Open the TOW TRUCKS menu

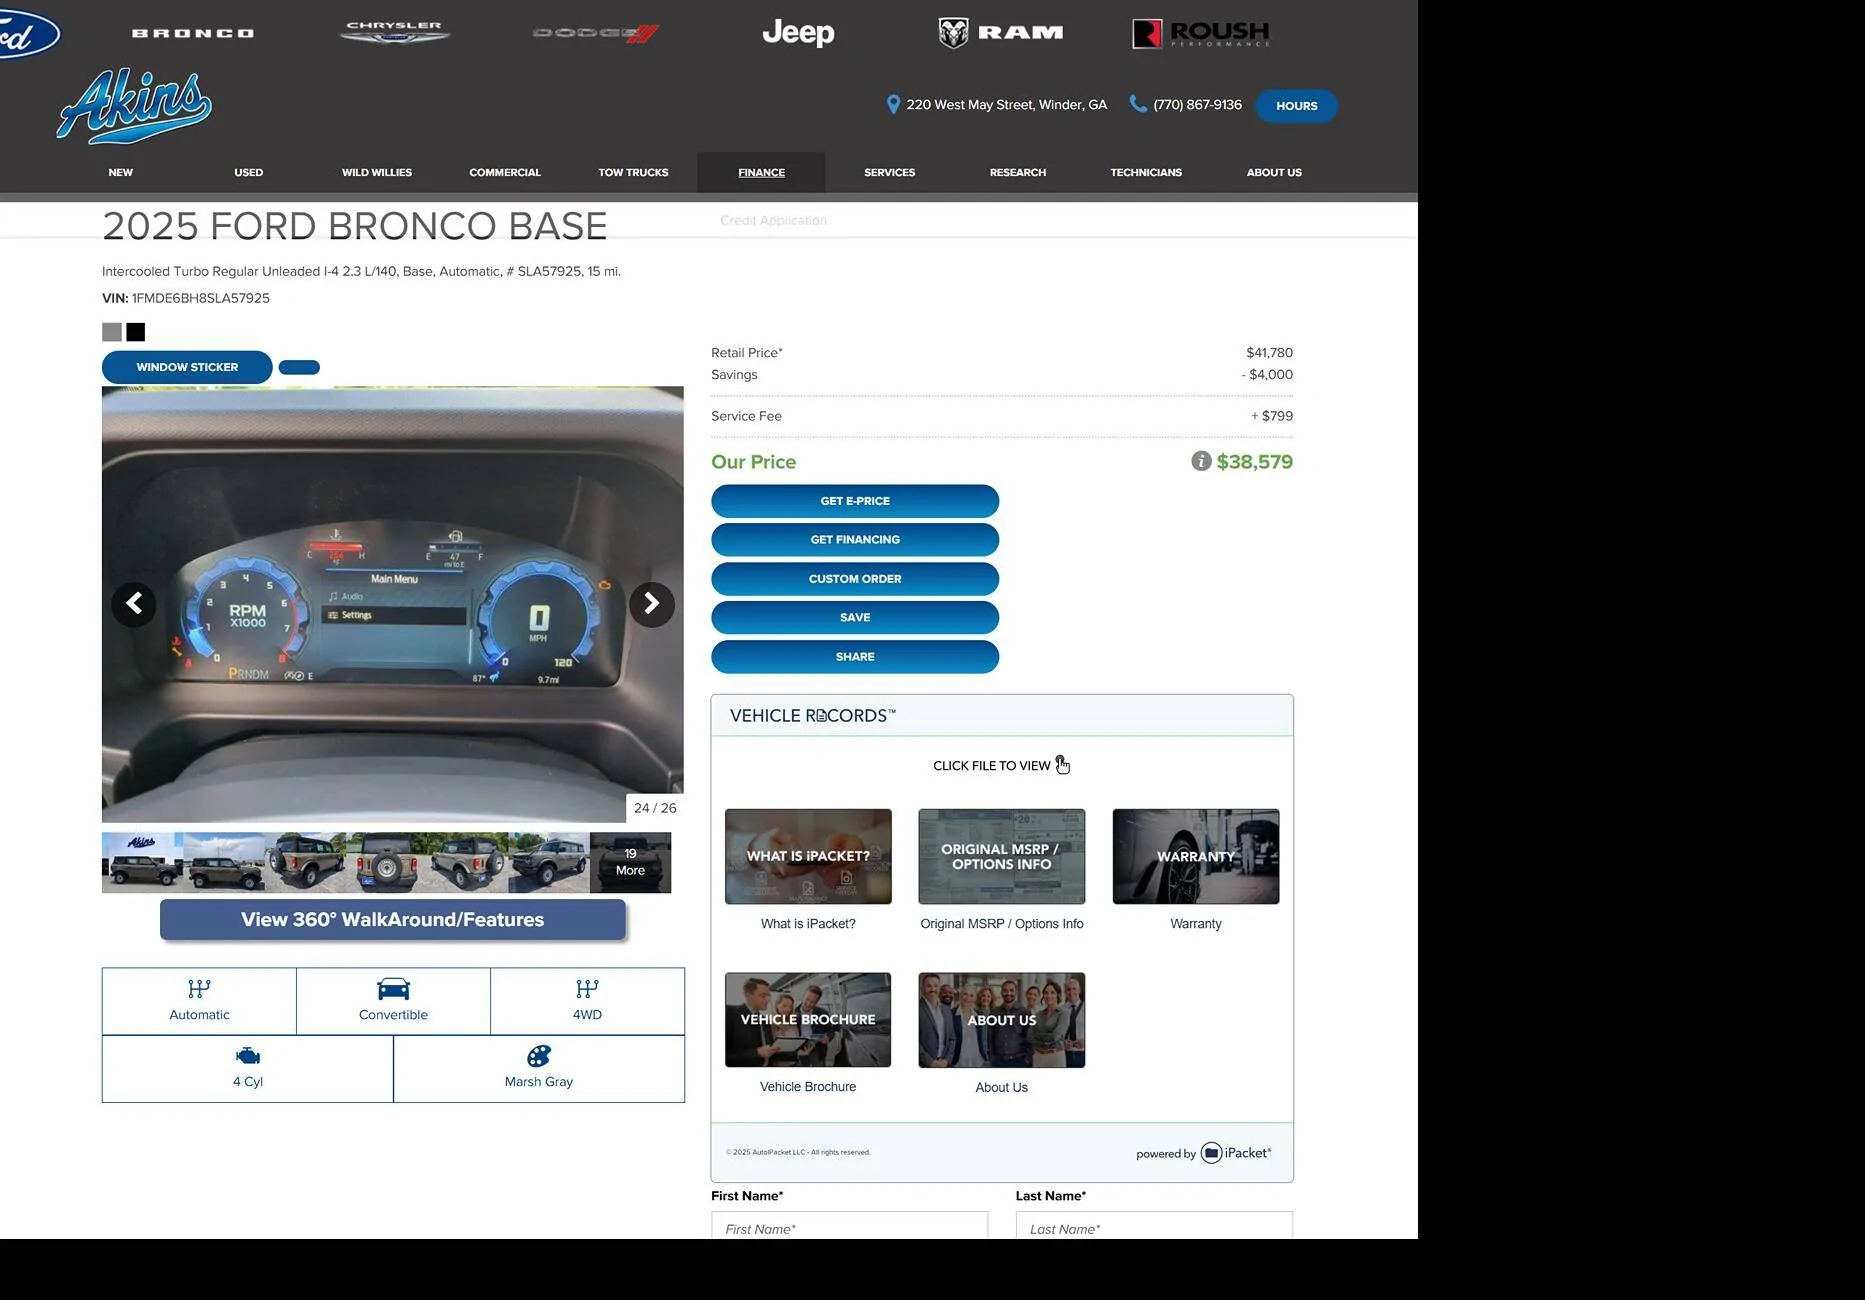click(633, 172)
